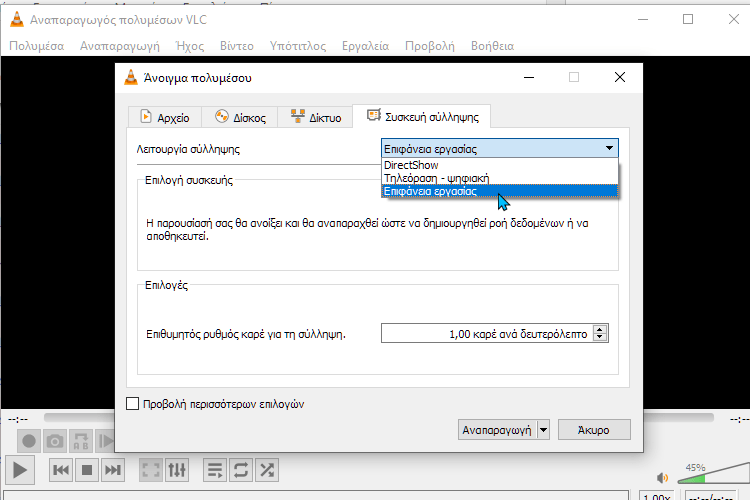Open the Αναπαραγωγή menu in menu bar
The height and width of the screenshot is (500, 750).
point(120,46)
